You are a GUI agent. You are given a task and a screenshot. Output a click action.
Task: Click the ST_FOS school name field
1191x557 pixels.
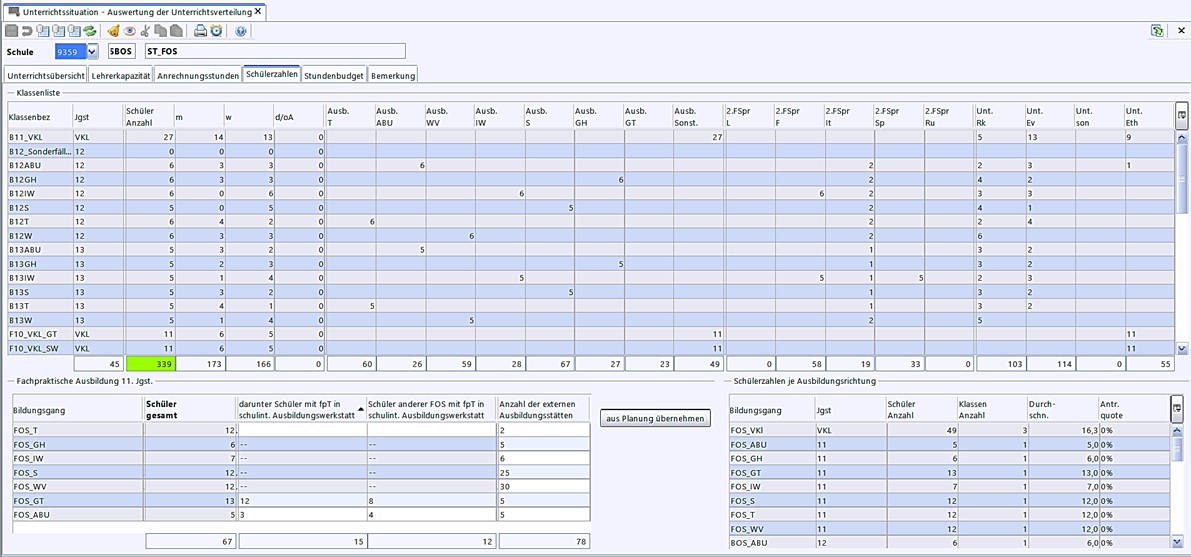(x=274, y=51)
